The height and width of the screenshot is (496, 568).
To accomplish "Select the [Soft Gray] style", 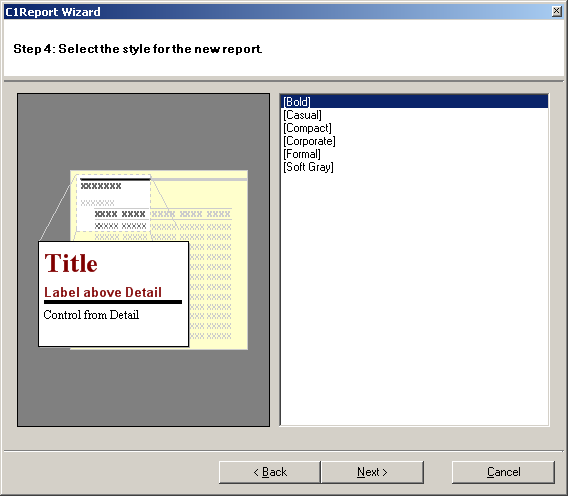I will [x=308, y=167].
